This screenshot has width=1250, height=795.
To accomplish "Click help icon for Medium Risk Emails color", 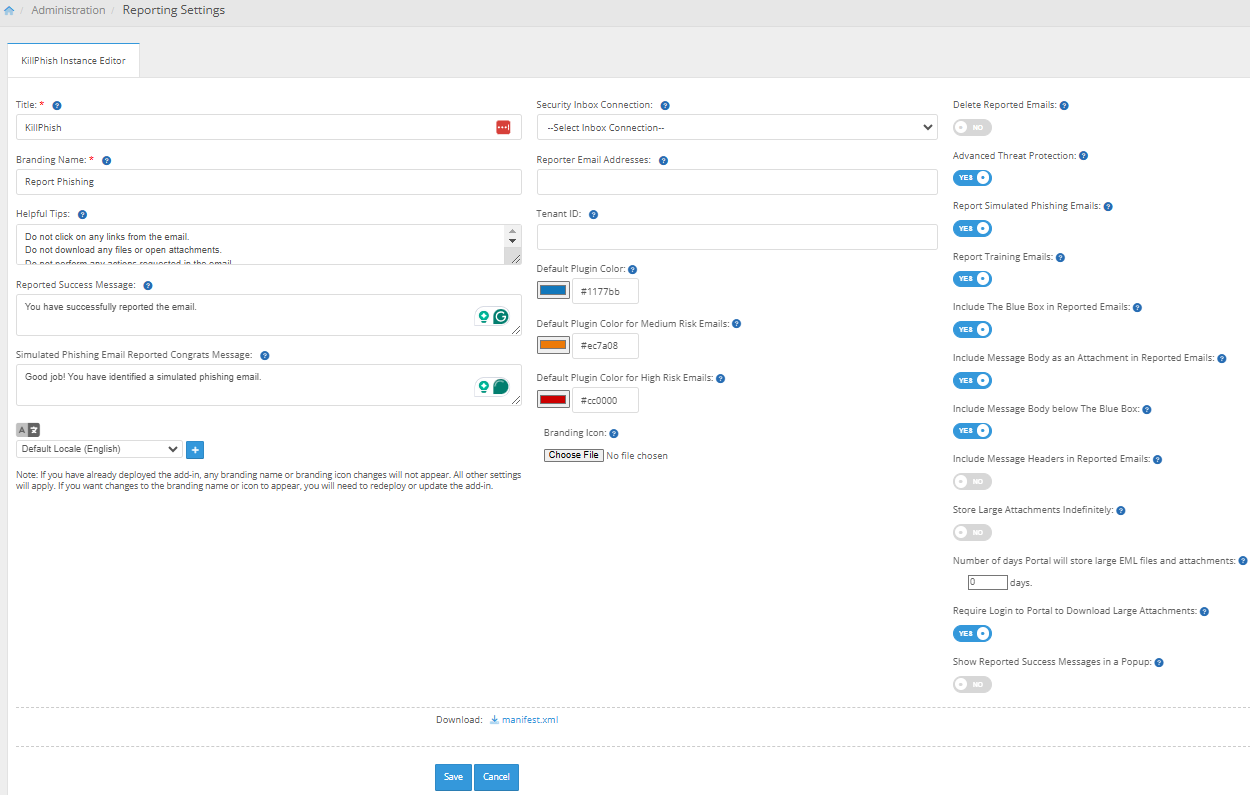I will point(736,324).
